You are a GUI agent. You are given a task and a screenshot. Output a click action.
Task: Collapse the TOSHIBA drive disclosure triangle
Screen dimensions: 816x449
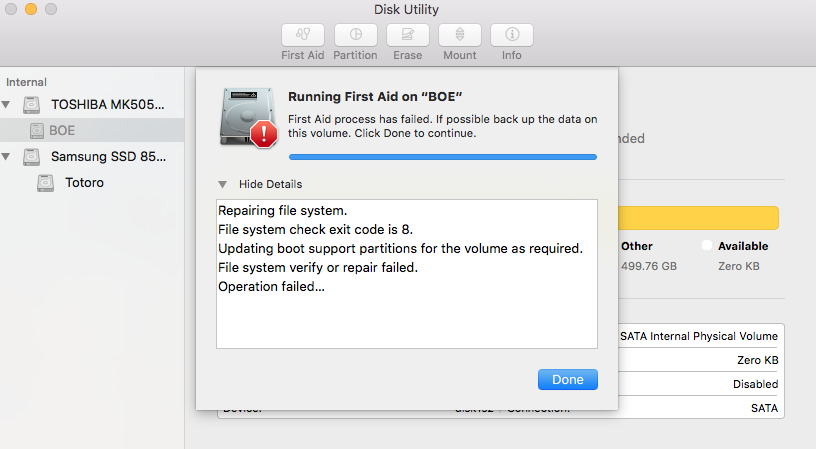tap(8, 105)
